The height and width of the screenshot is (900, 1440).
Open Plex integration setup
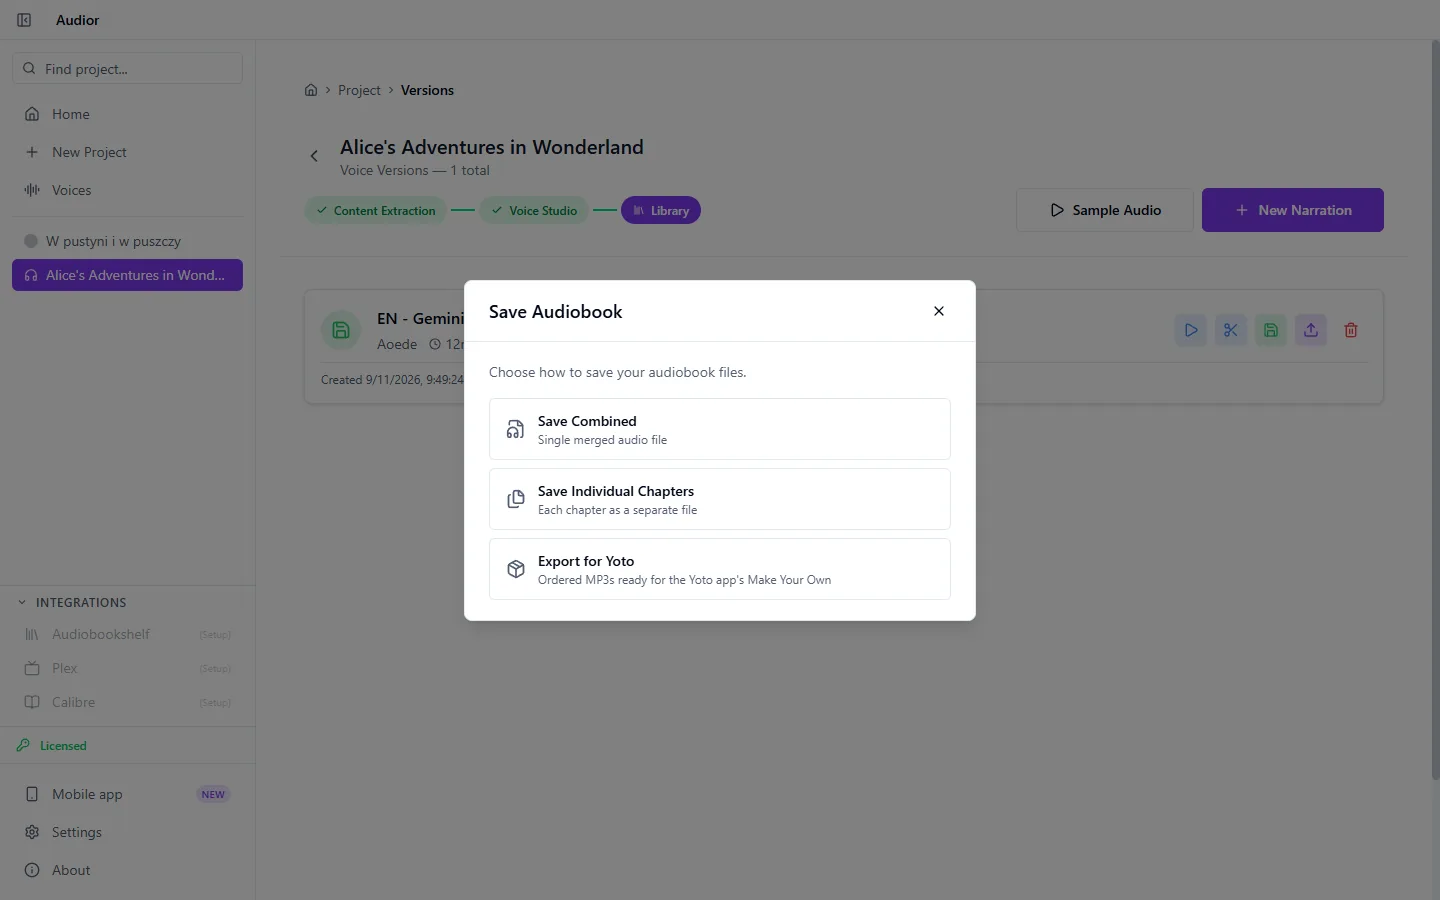point(127,668)
